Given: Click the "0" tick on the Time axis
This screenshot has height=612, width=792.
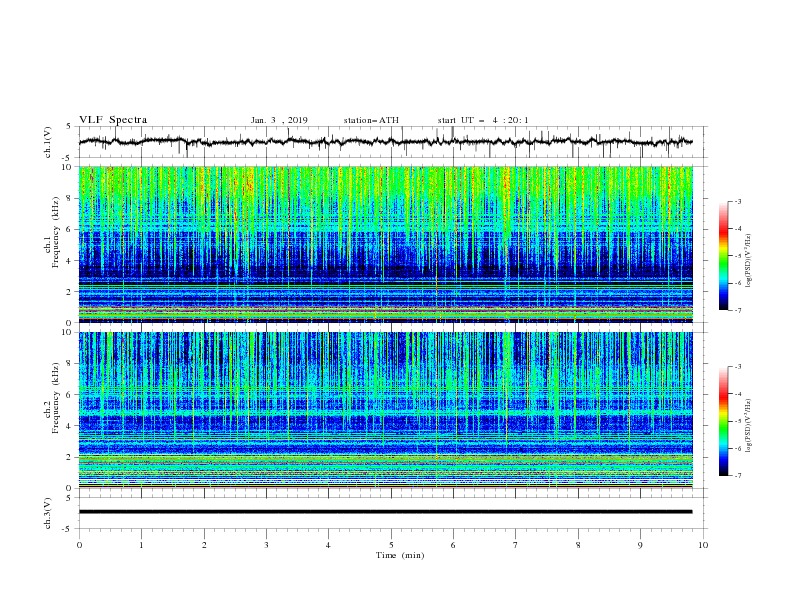Looking at the screenshot, I should coord(79,545).
